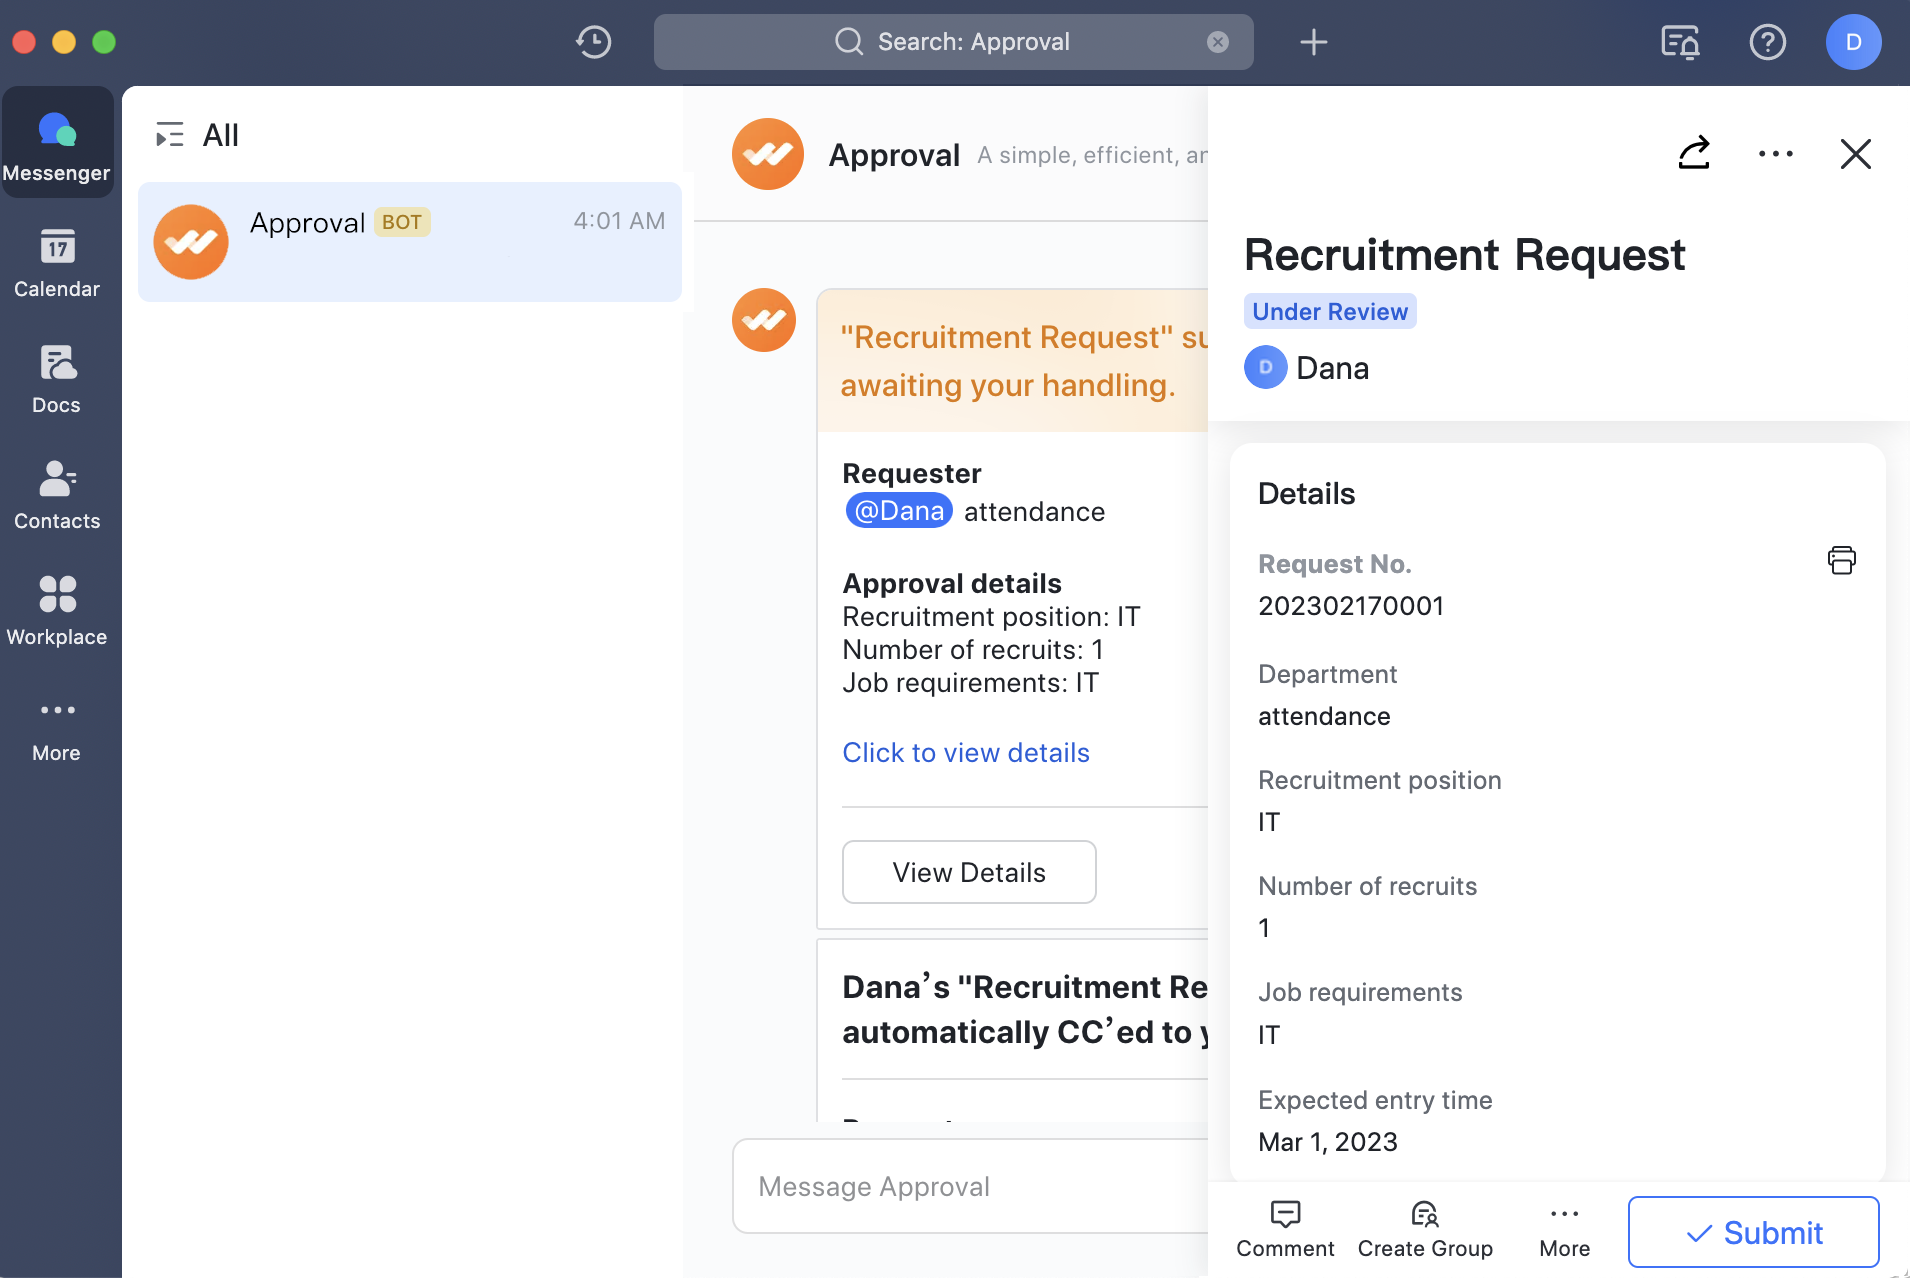Collapse the All conversation list

170,133
